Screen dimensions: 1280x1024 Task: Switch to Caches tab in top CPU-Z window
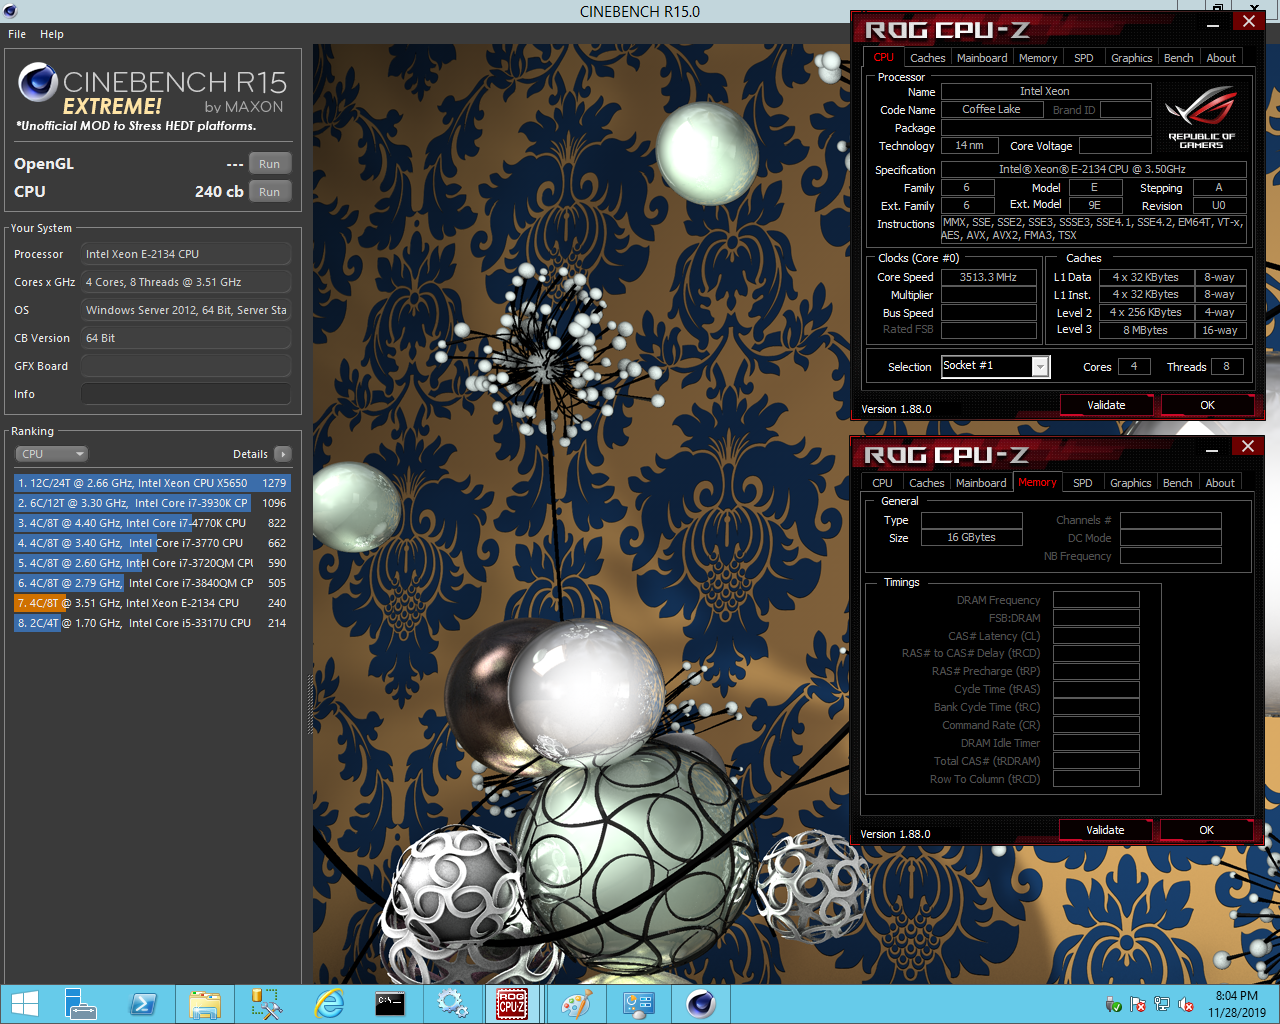(x=927, y=58)
